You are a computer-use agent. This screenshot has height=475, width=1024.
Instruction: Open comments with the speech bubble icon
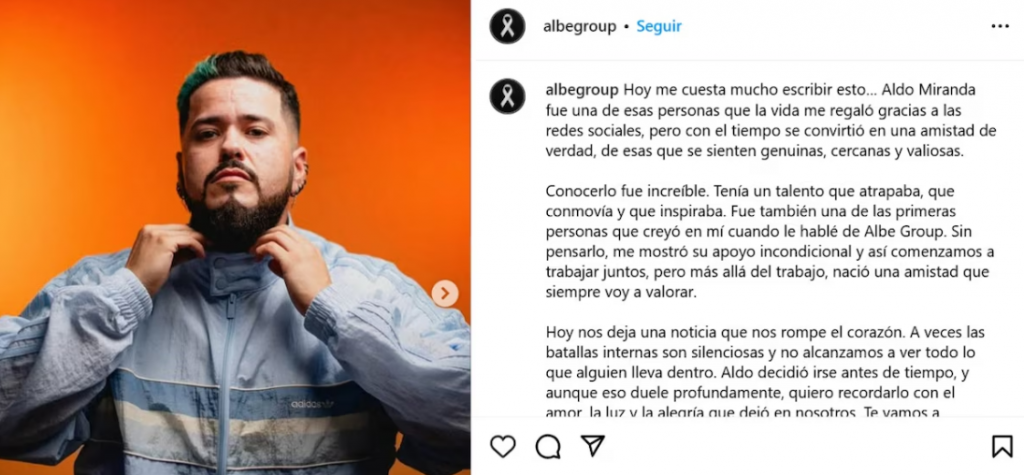pyautogui.click(x=548, y=446)
